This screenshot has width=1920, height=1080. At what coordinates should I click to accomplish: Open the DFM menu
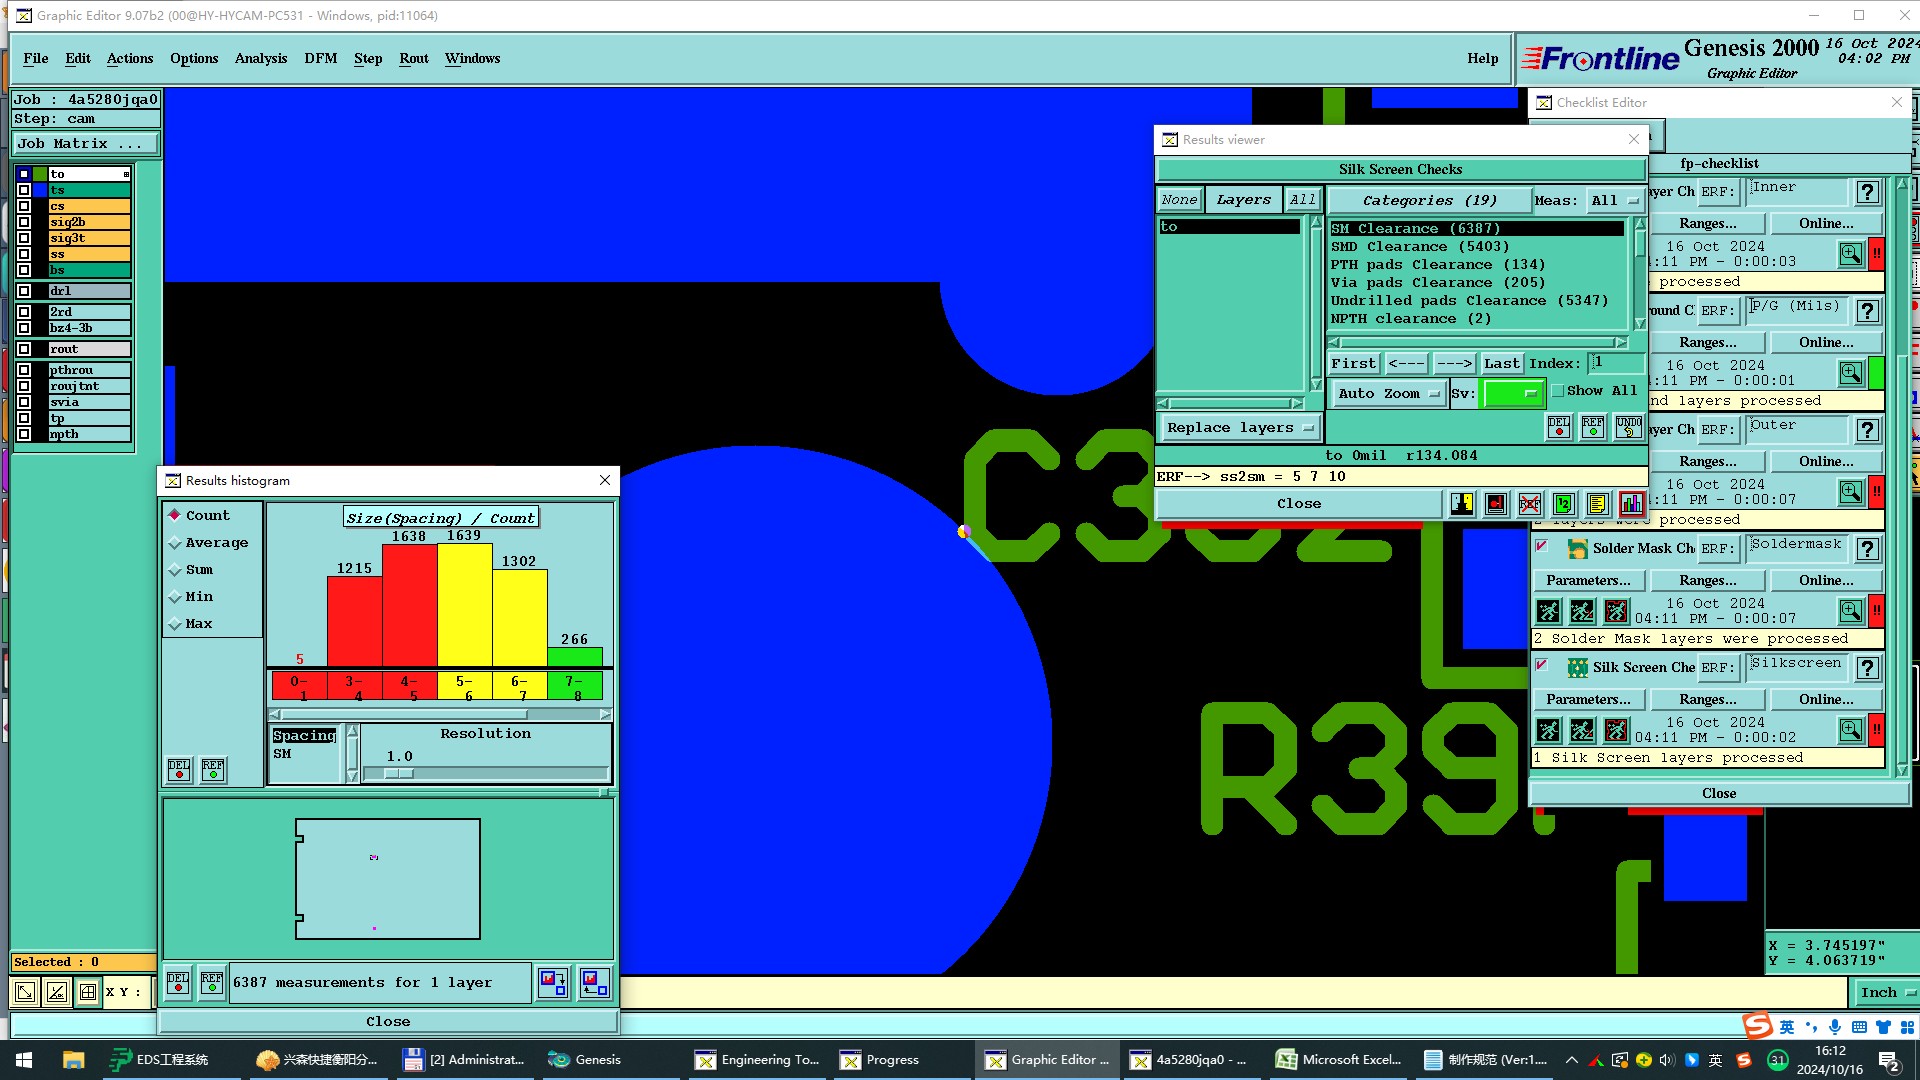pos(321,58)
